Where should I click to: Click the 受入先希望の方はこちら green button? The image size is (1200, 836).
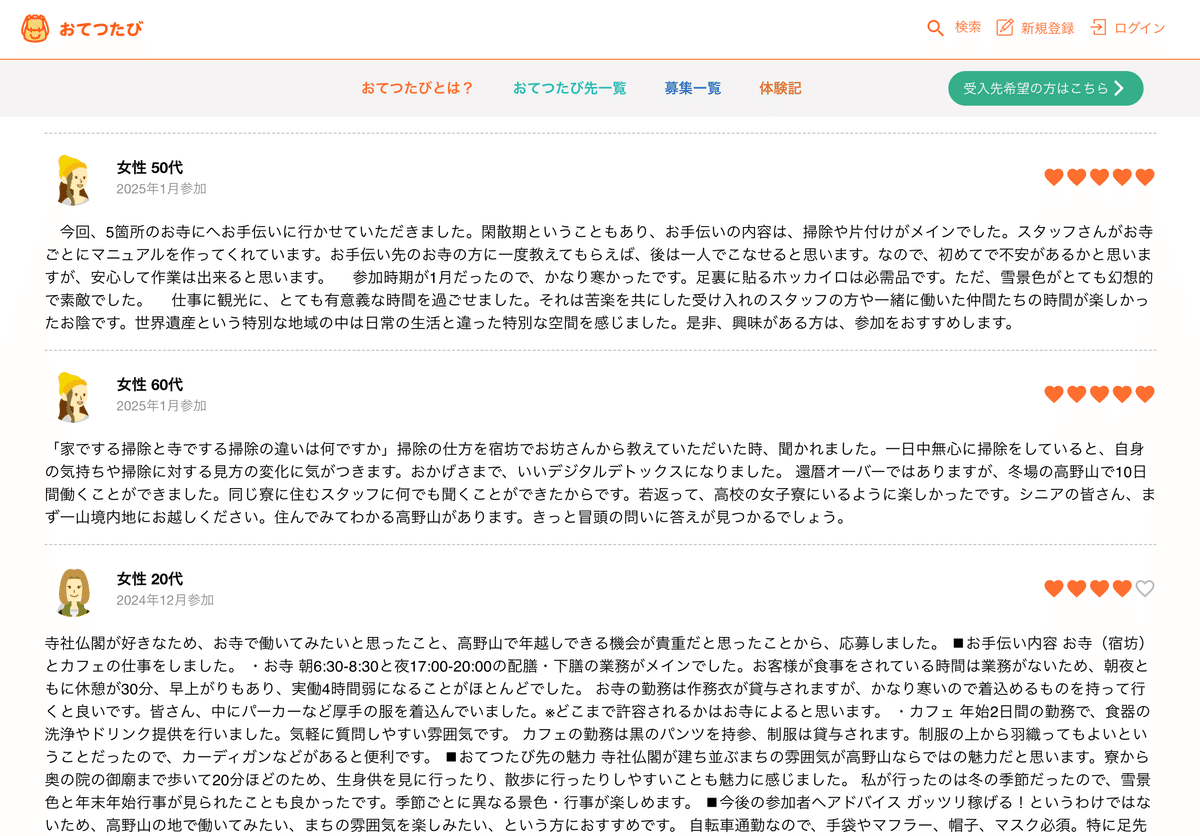point(1045,88)
